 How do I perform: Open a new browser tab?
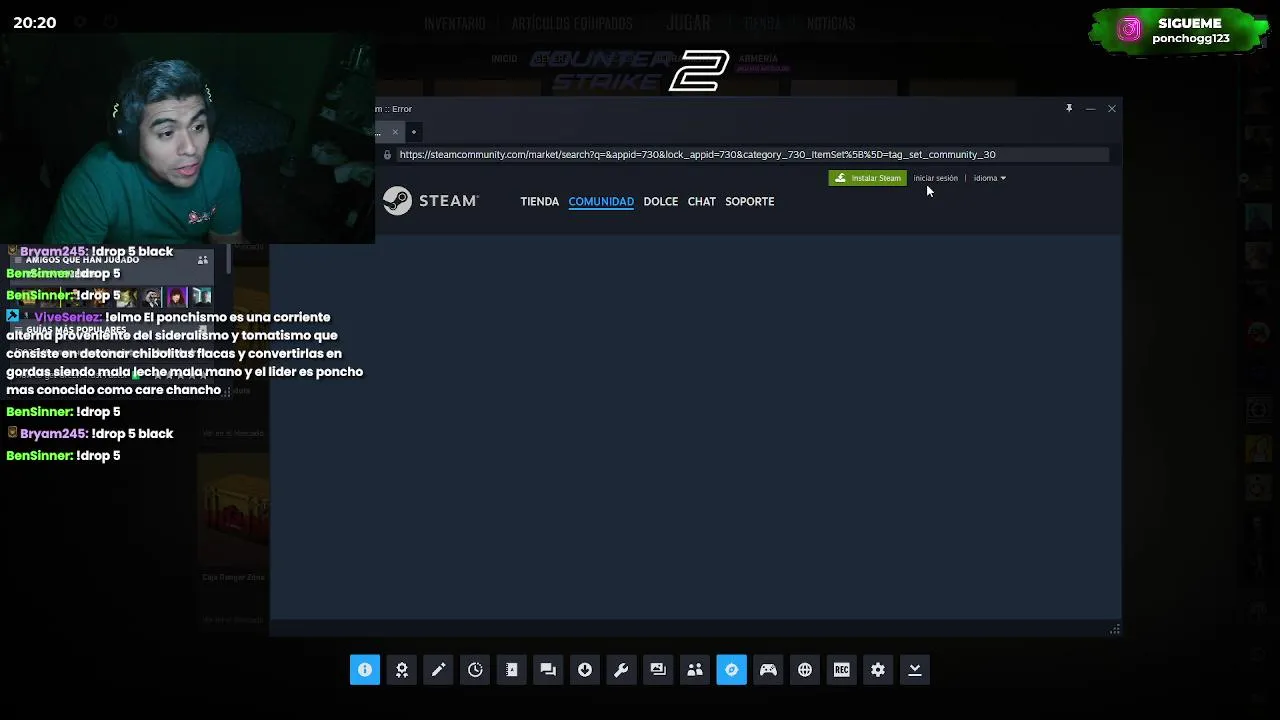tap(413, 132)
